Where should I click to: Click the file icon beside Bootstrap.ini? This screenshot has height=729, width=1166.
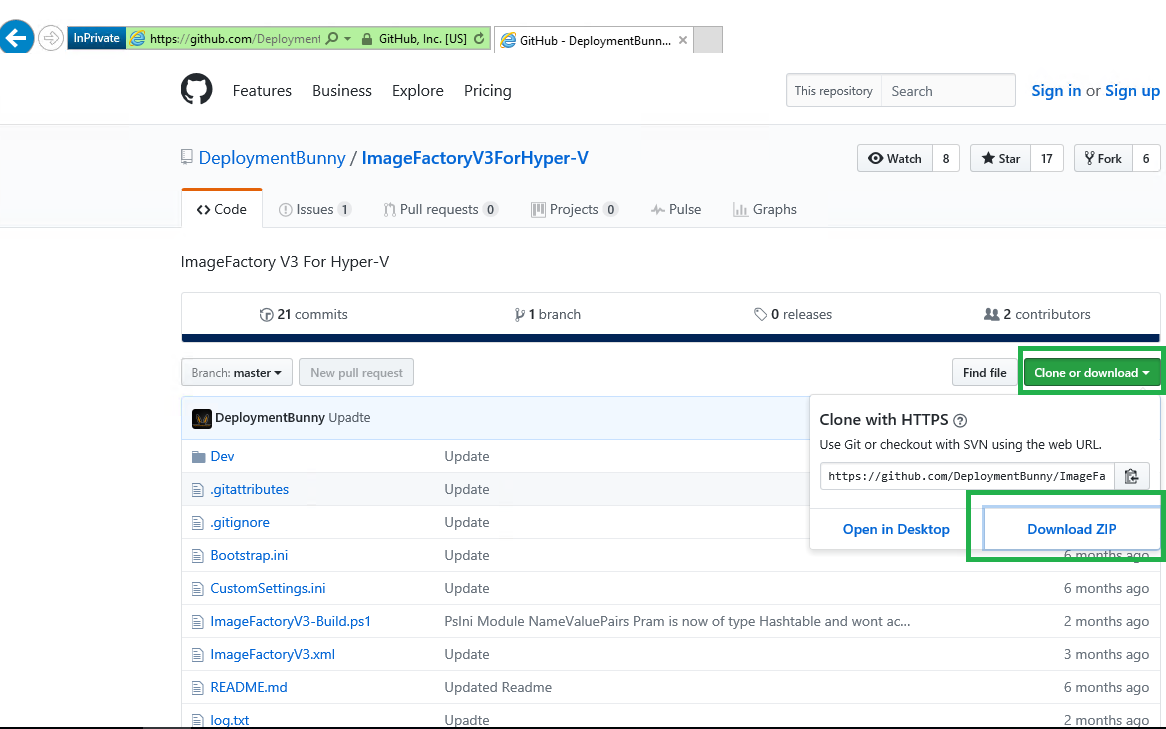coord(198,556)
